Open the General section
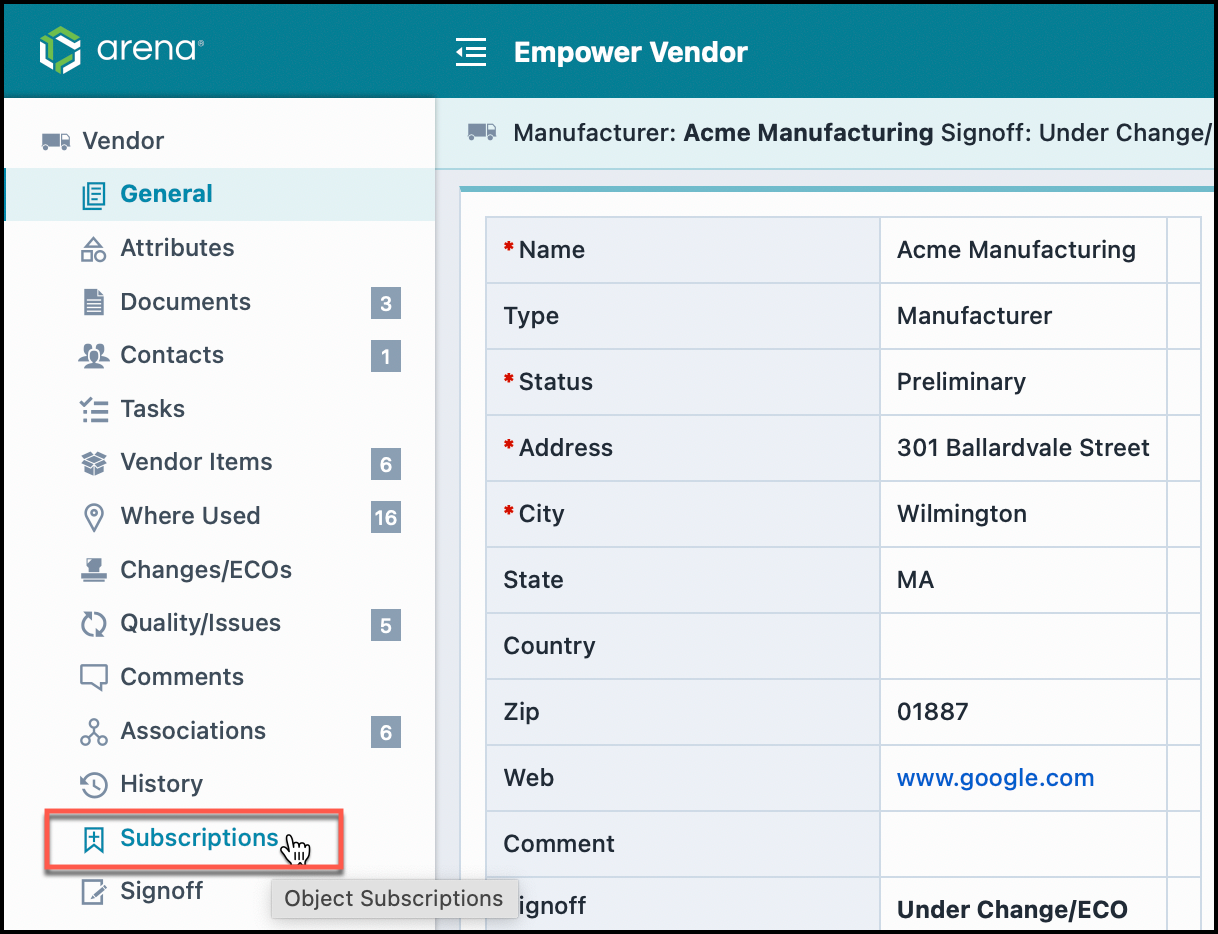1218x934 pixels. pos(166,194)
